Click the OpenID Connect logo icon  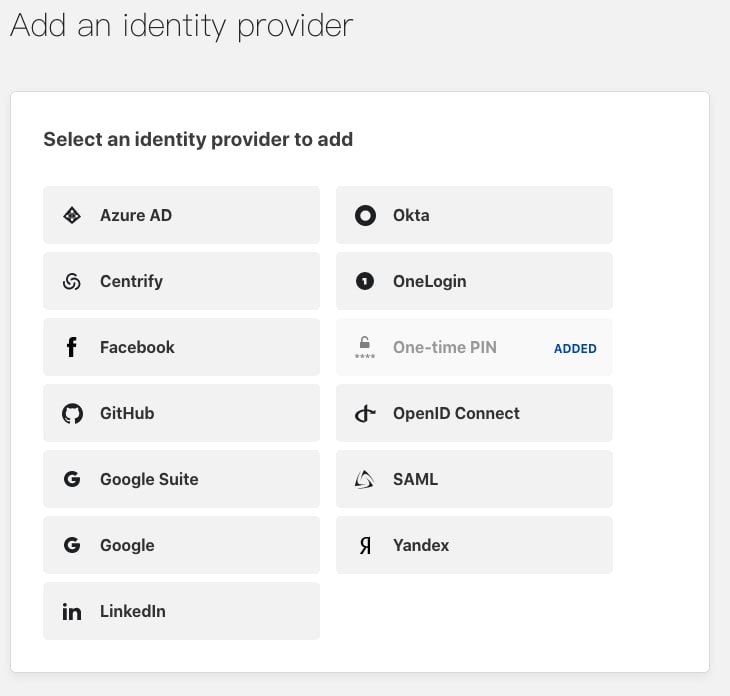365,413
